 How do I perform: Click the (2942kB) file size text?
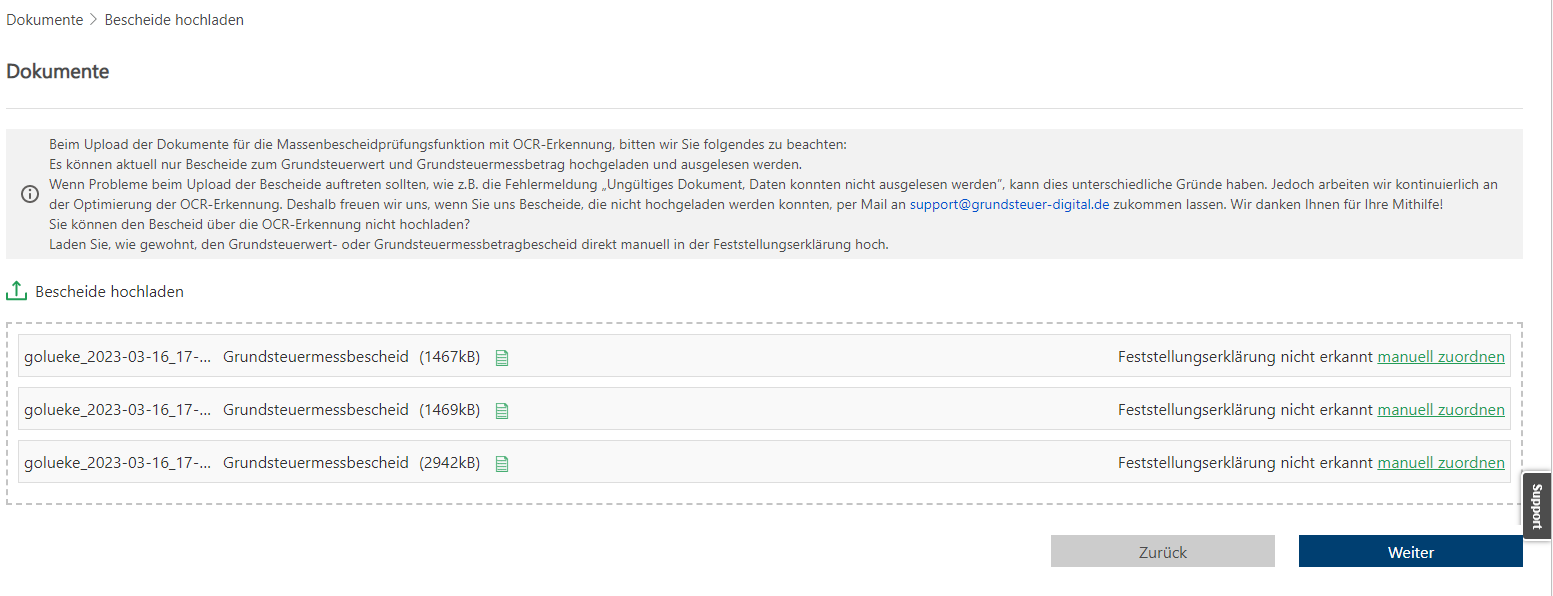click(x=450, y=463)
